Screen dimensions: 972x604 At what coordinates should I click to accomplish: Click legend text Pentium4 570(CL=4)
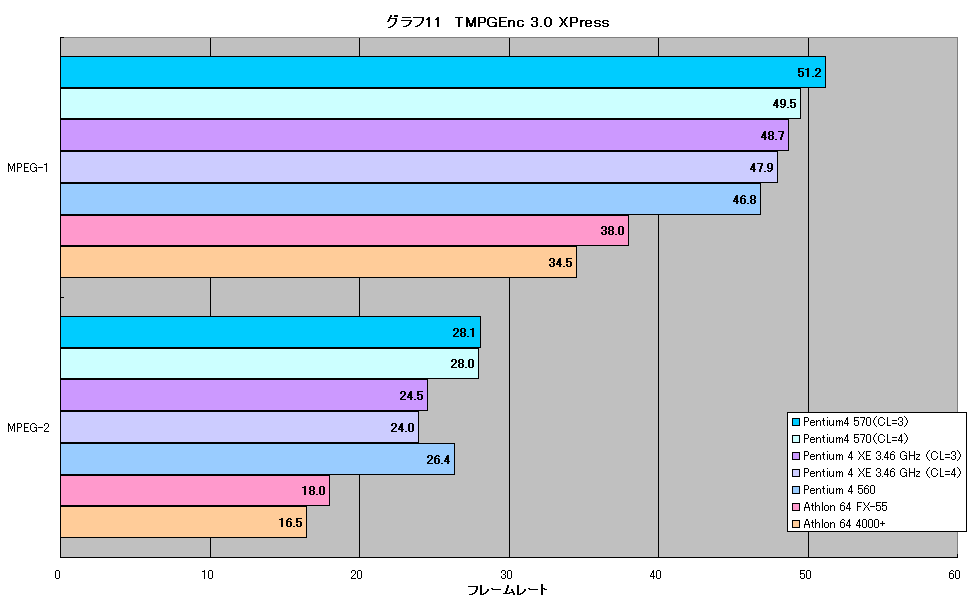point(855,439)
